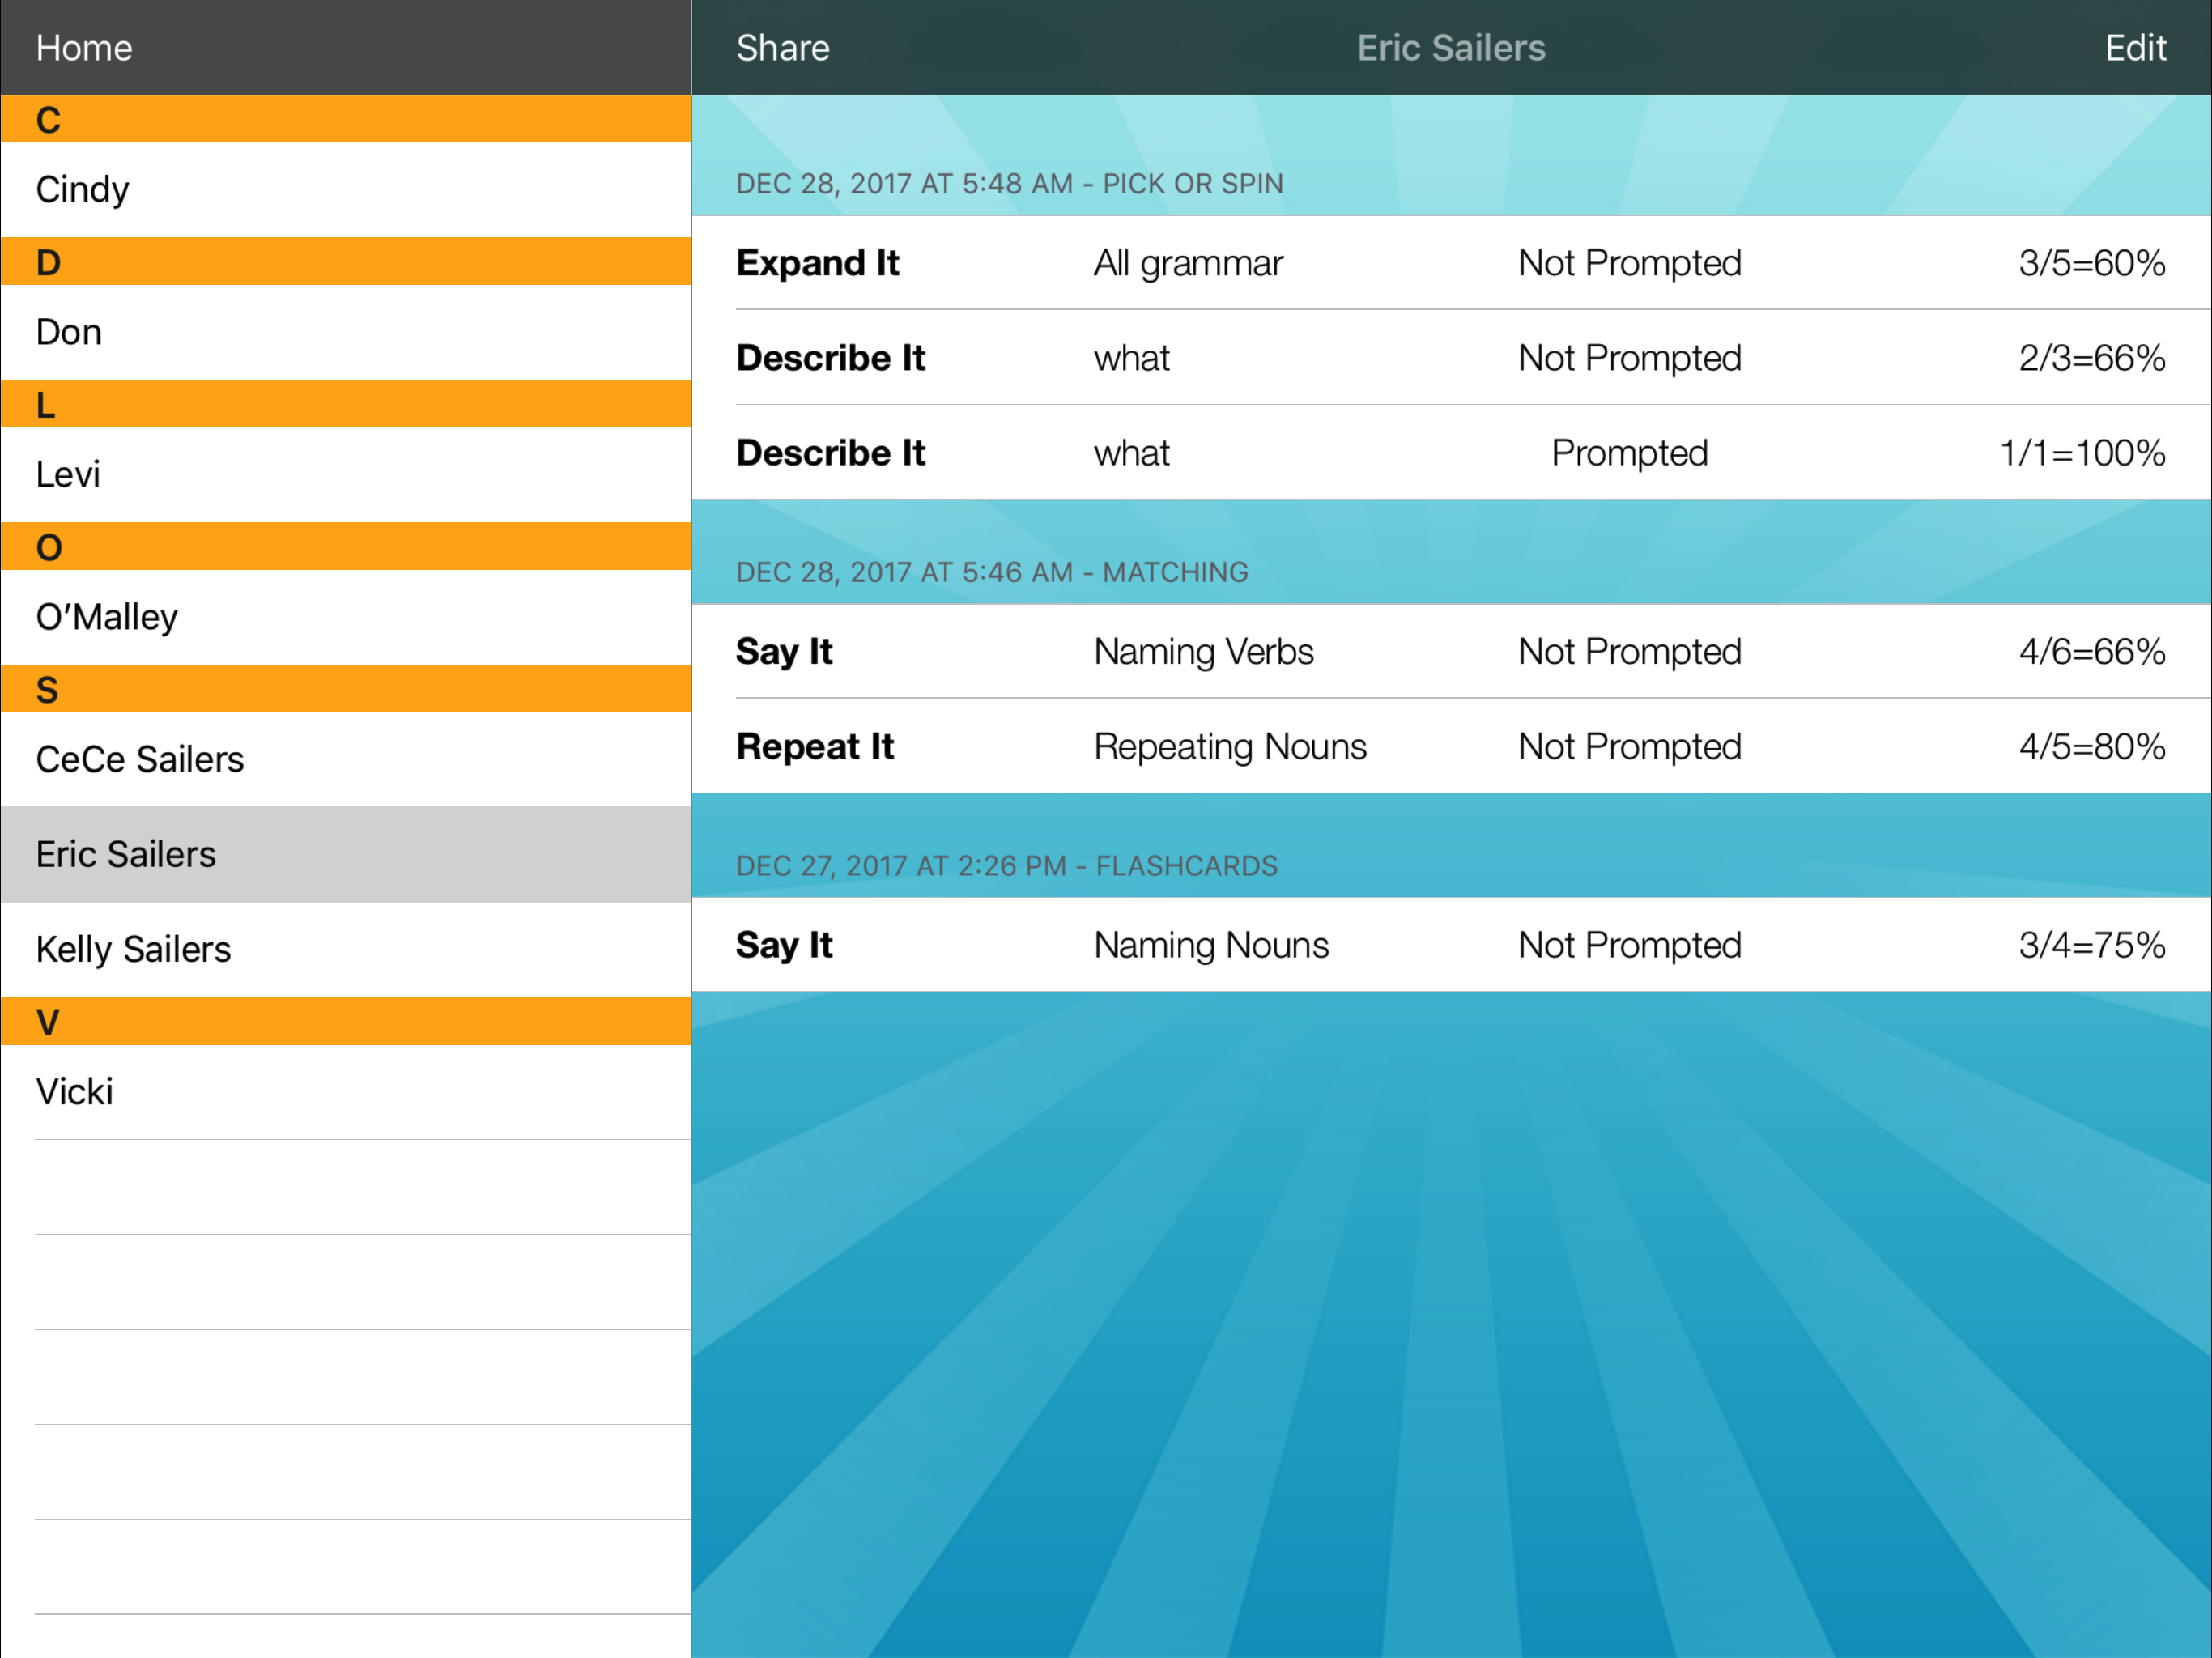Choose Vicki in the student list

coord(345,1091)
